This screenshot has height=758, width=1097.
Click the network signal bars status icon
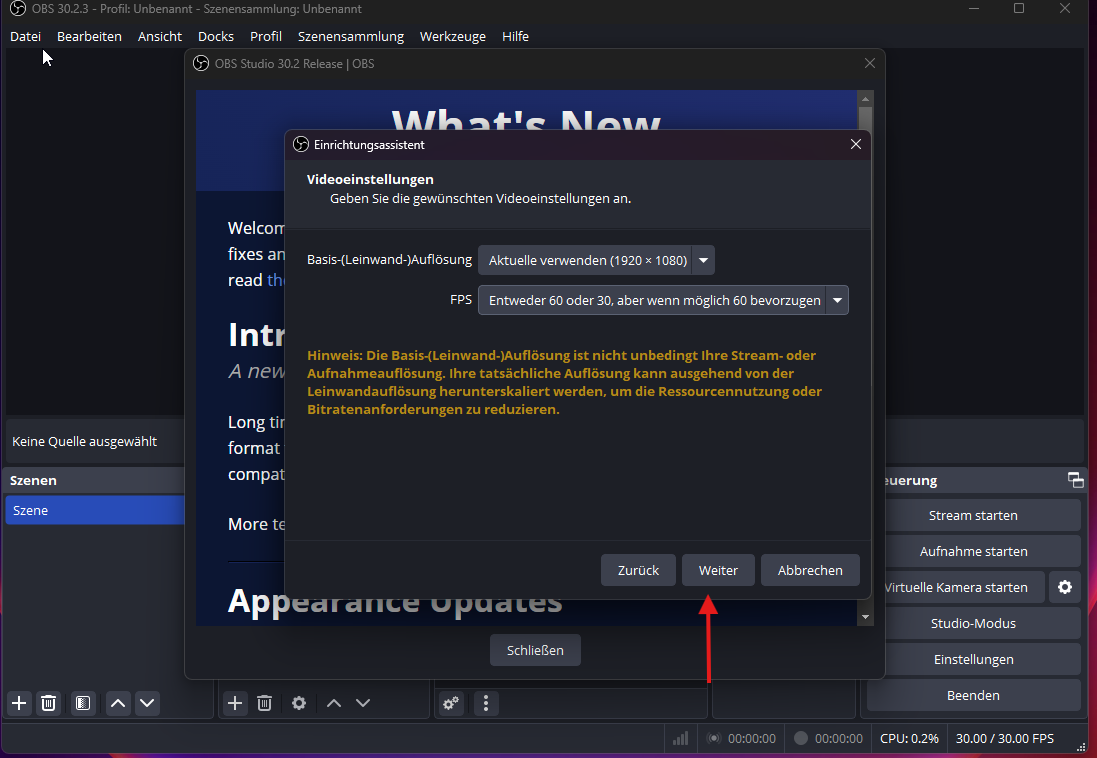(680, 738)
